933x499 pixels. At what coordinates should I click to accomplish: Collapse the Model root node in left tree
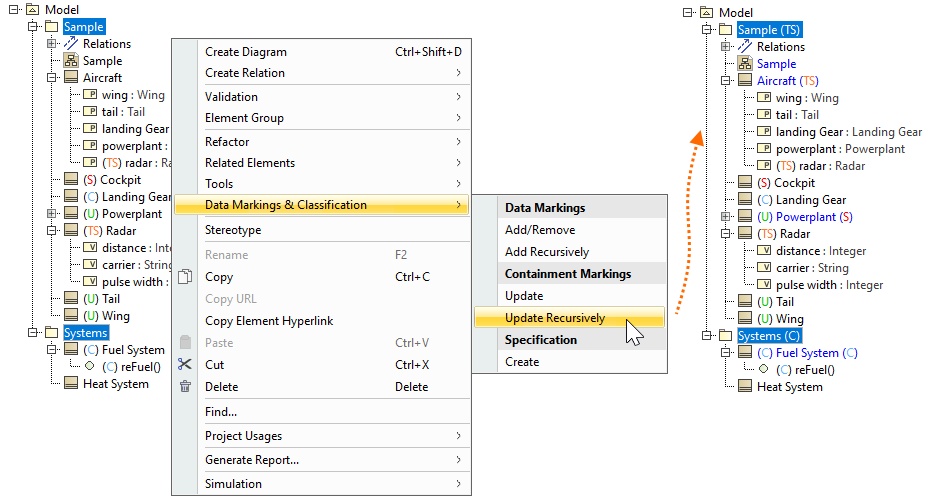pyautogui.click(x=15, y=10)
